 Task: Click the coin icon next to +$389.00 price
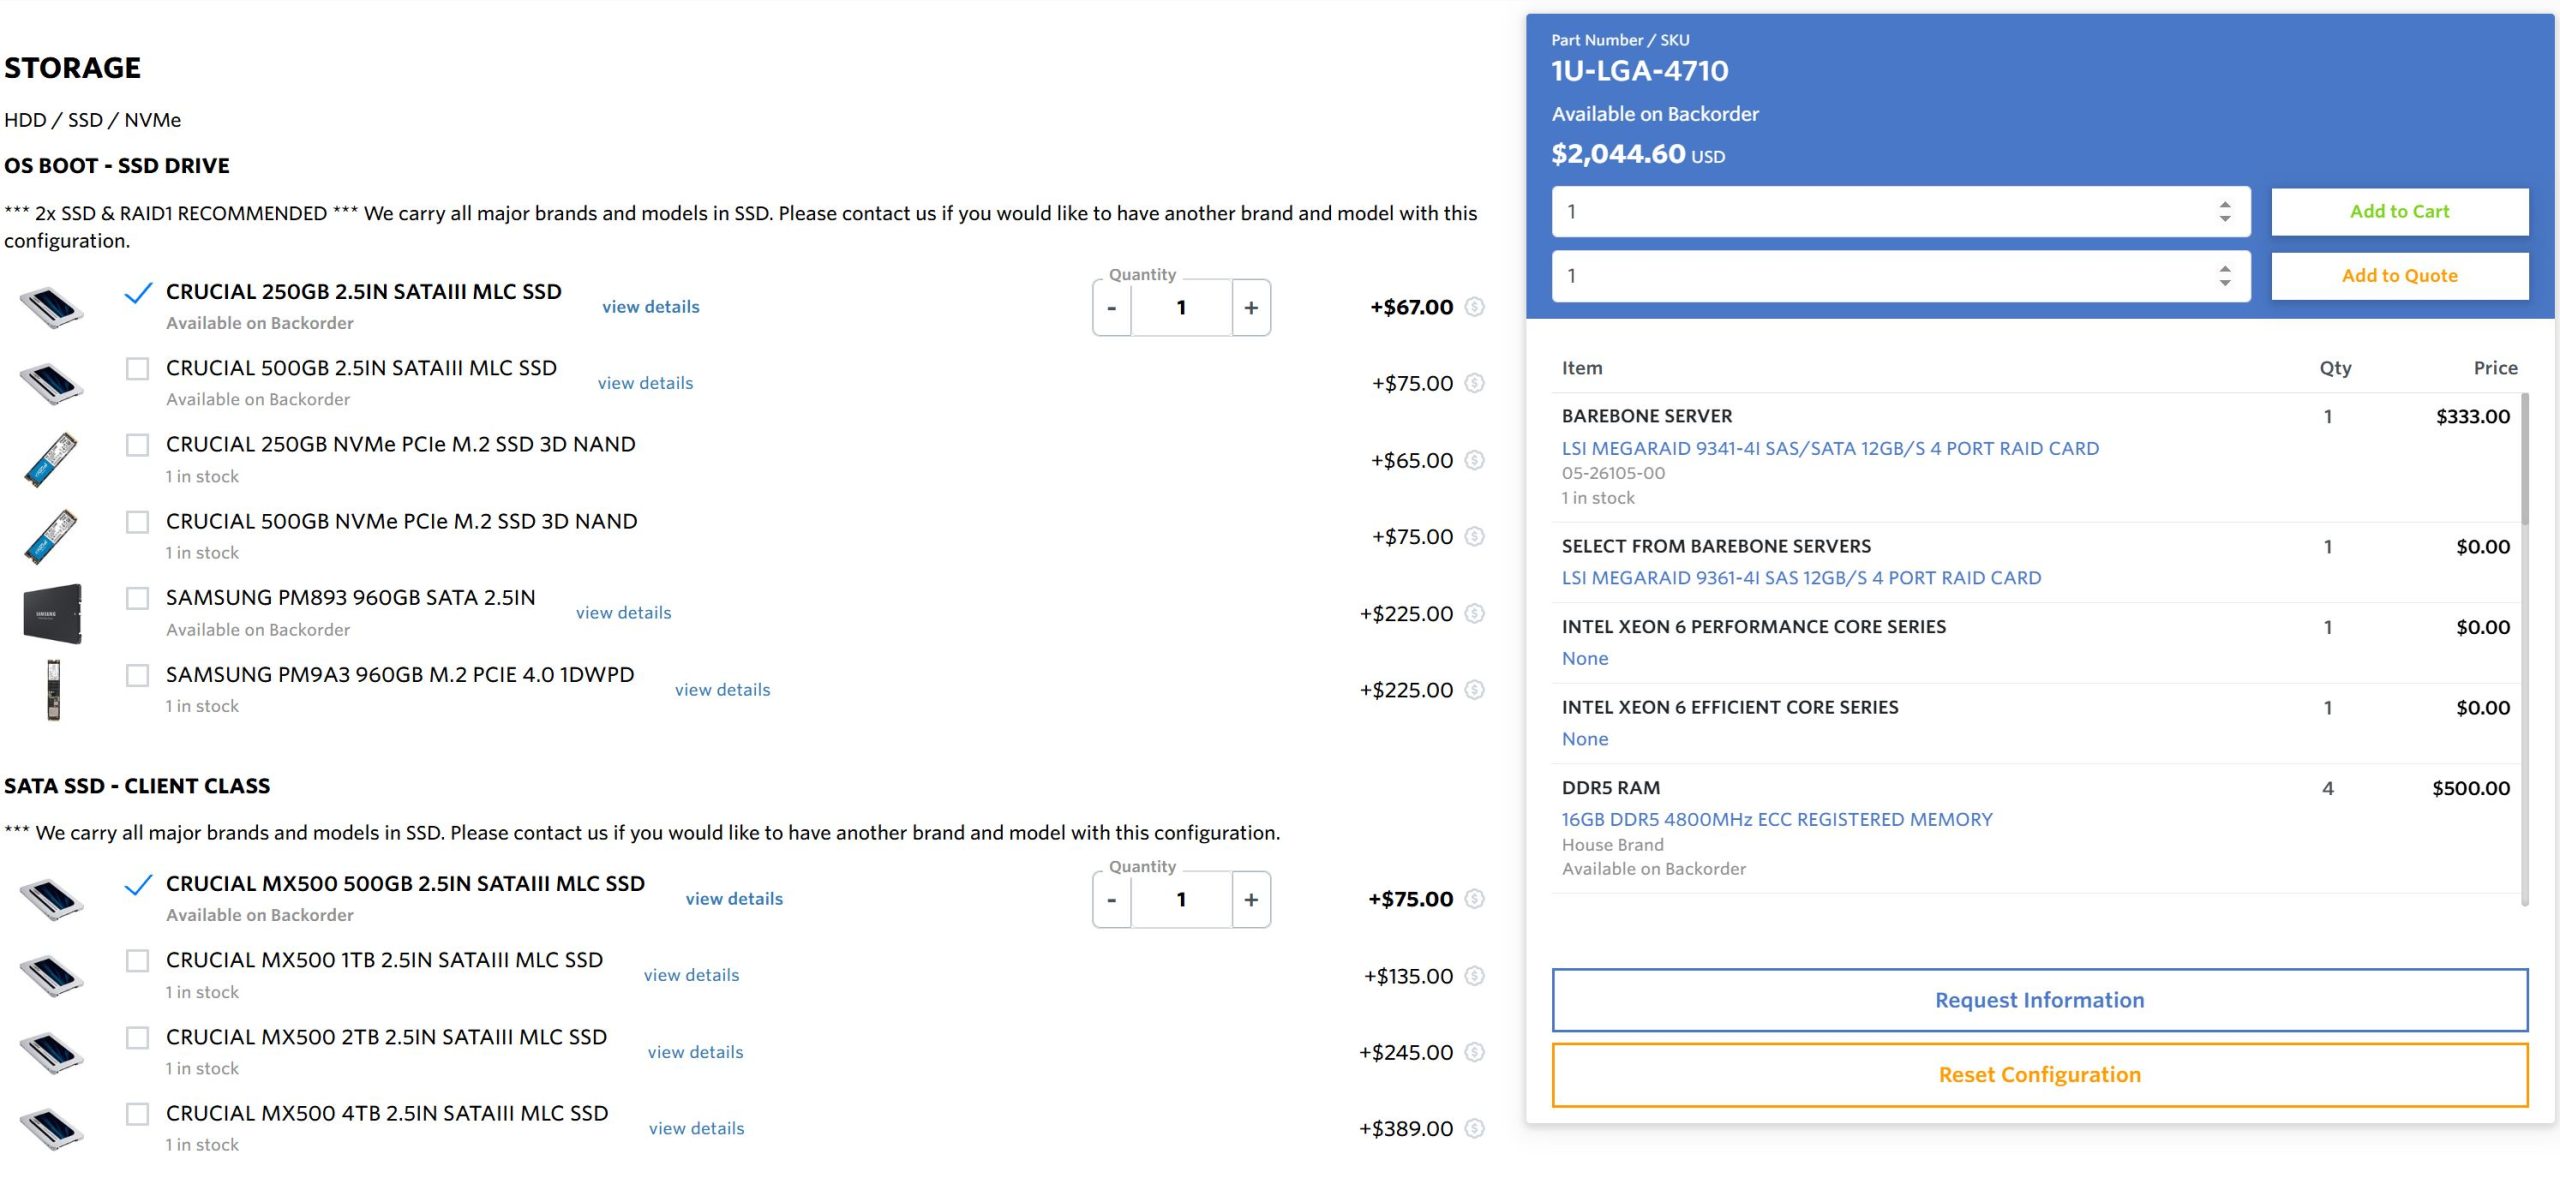[1474, 1128]
